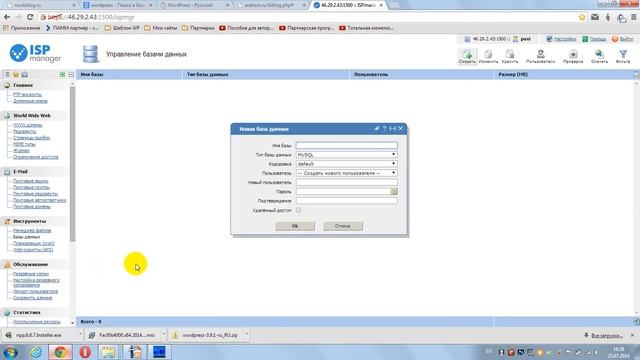Click the browser back arrow
Screen dimensions: 640x360
(x=7, y=17)
